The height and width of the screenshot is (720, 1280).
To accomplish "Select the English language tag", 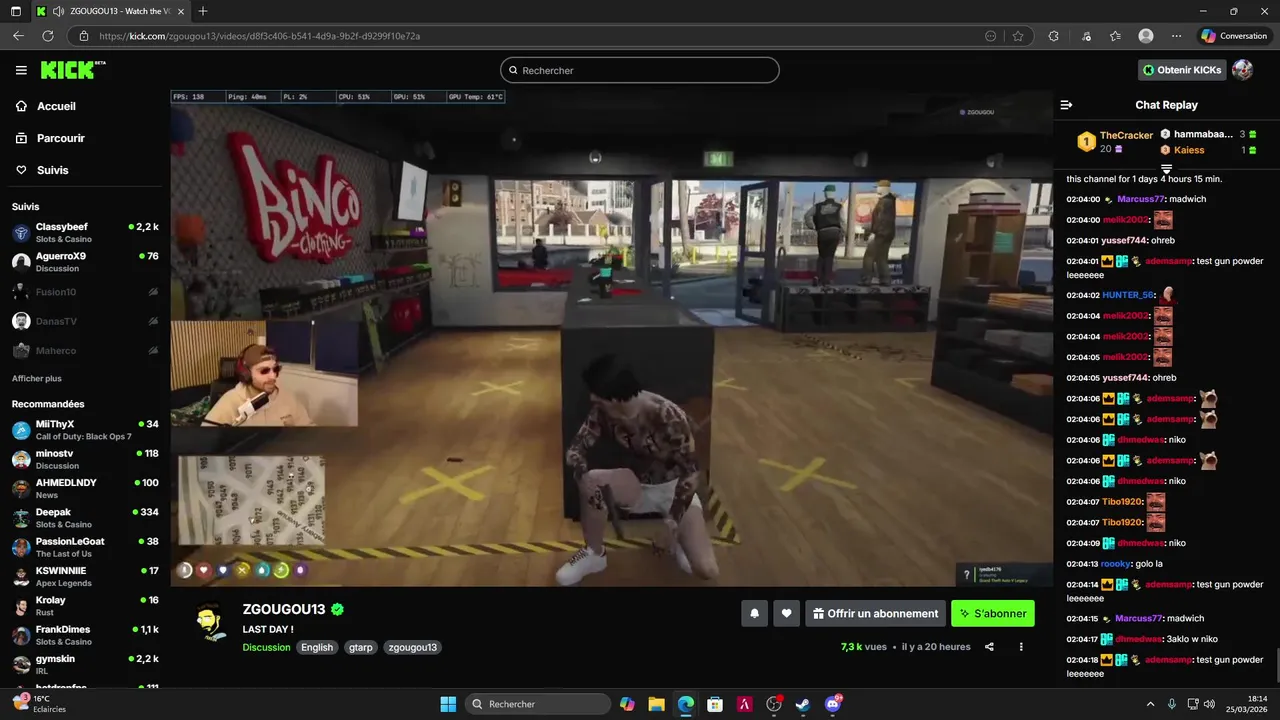I will point(317,647).
